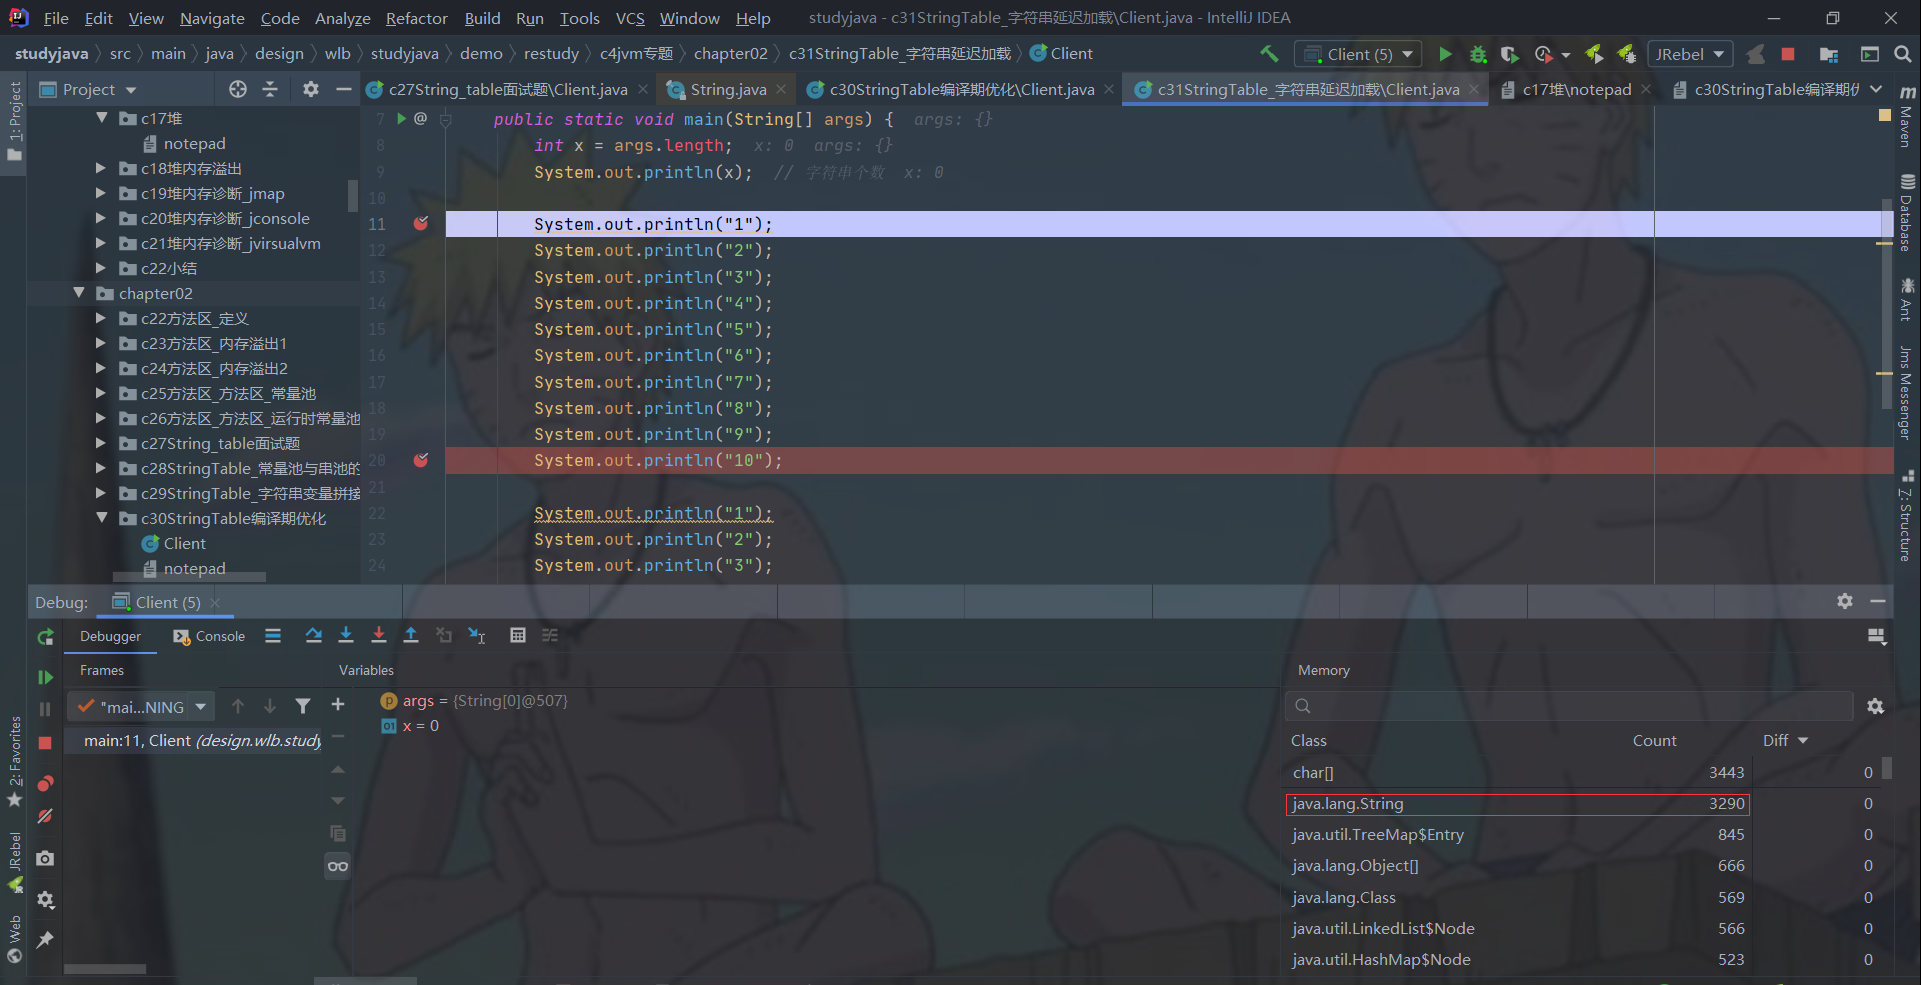Open Project panel gear settings
The height and width of the screenshot is (985, 1921).
point(311,89)
